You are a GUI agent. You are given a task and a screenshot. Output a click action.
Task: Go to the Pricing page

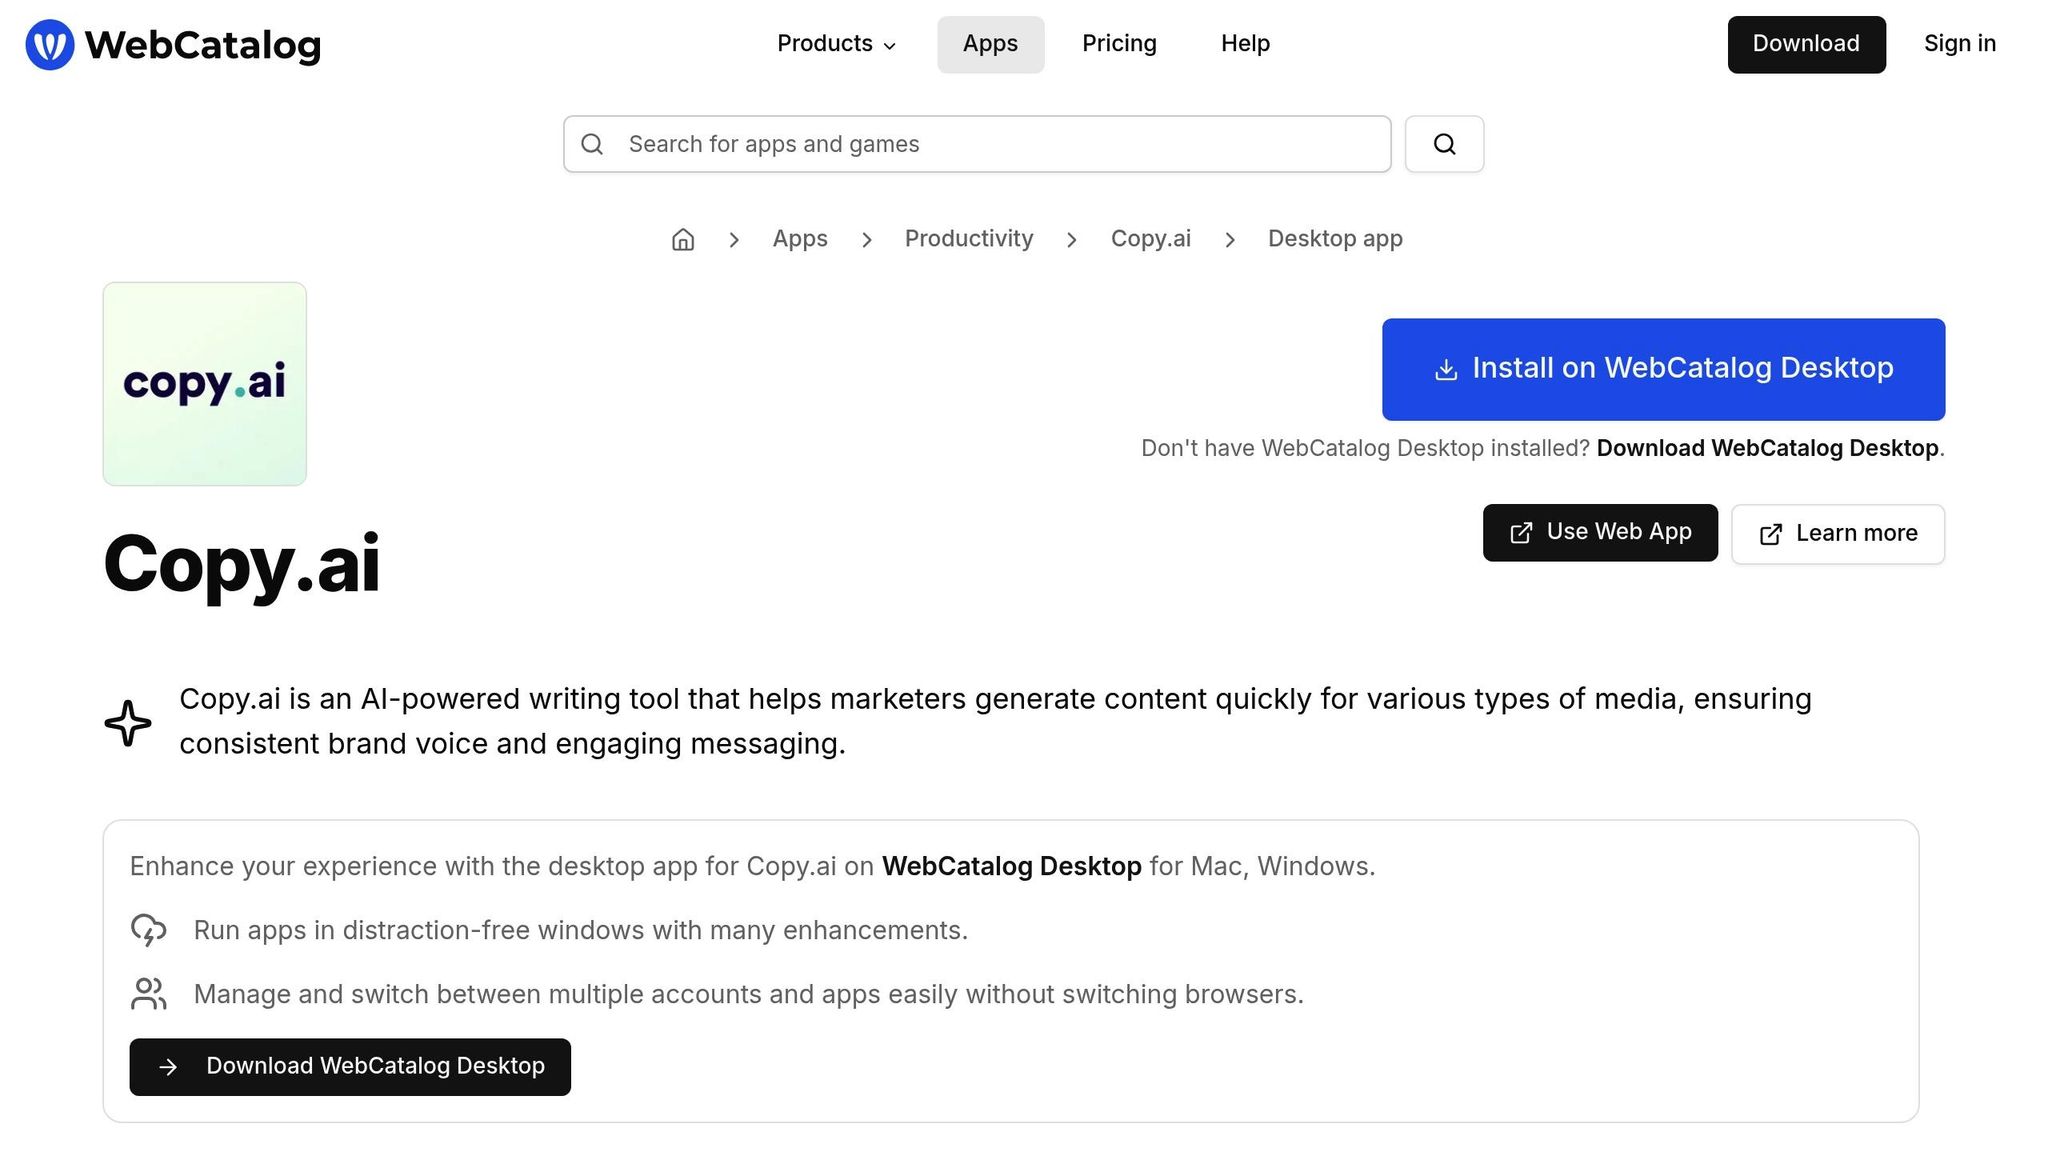point(1119,44)
